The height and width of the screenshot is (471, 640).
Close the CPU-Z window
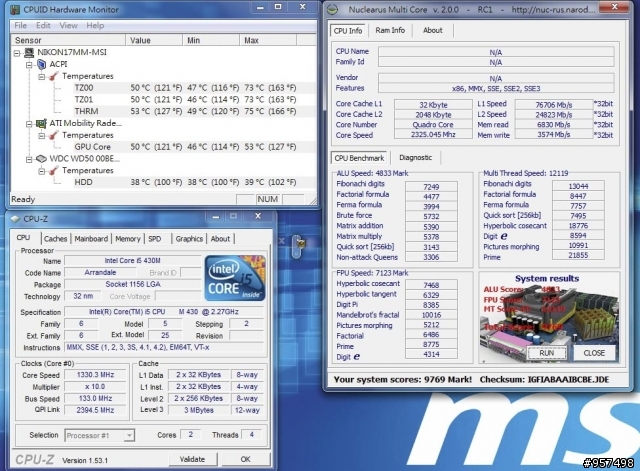258,216
